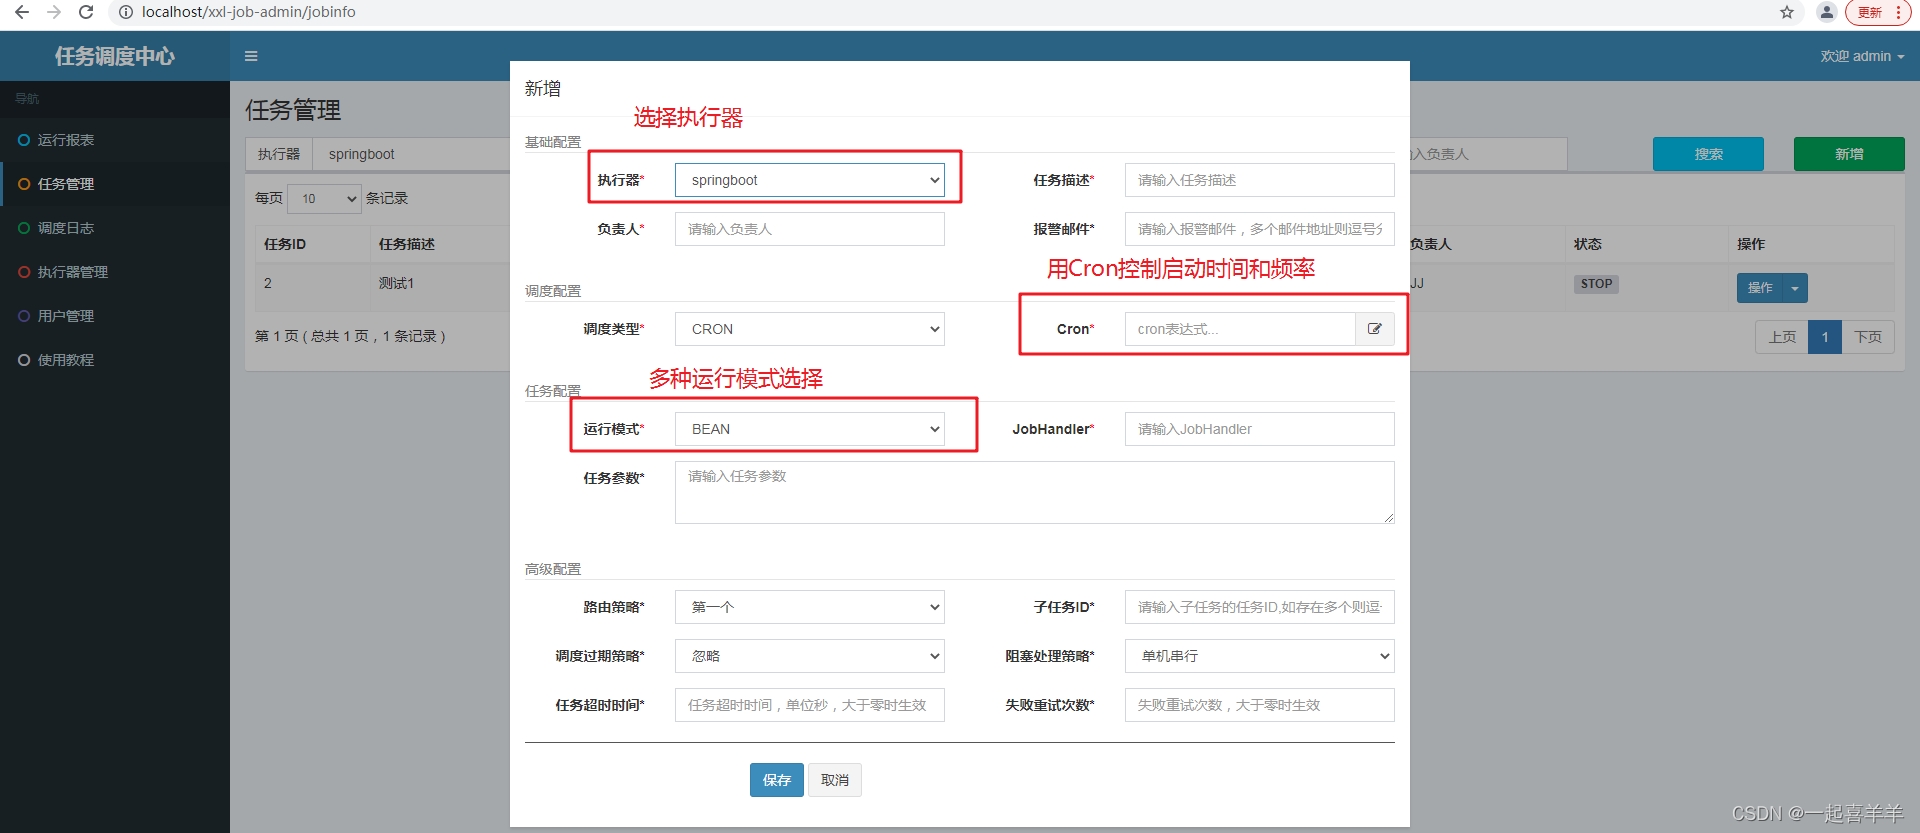Open the cron expression editor icon
Image resolution: width=1920 pixels, height=833 pixels.
1375,329
